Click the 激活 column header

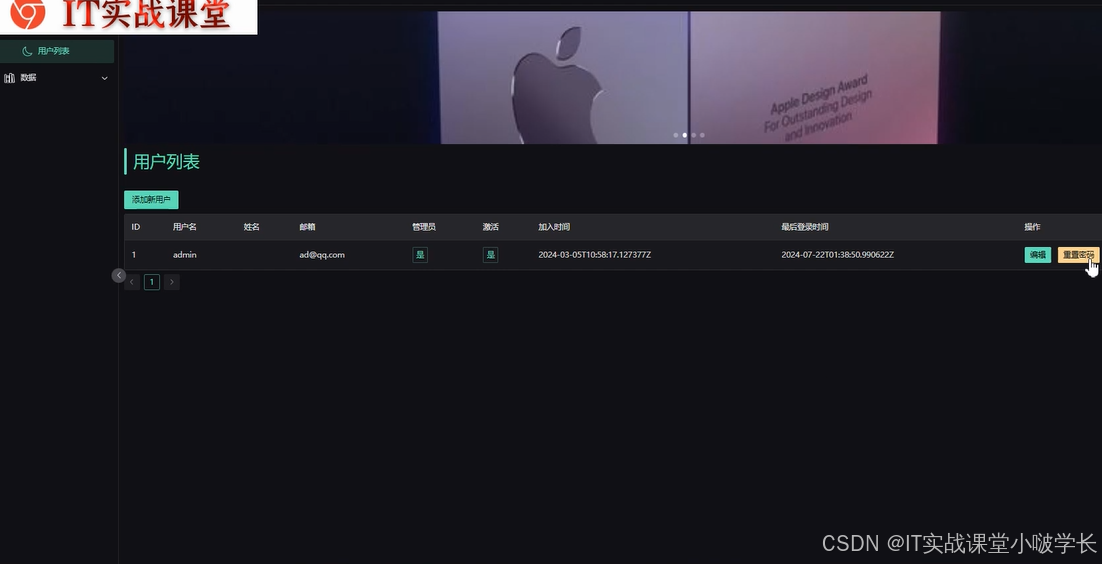click(491, 227)
